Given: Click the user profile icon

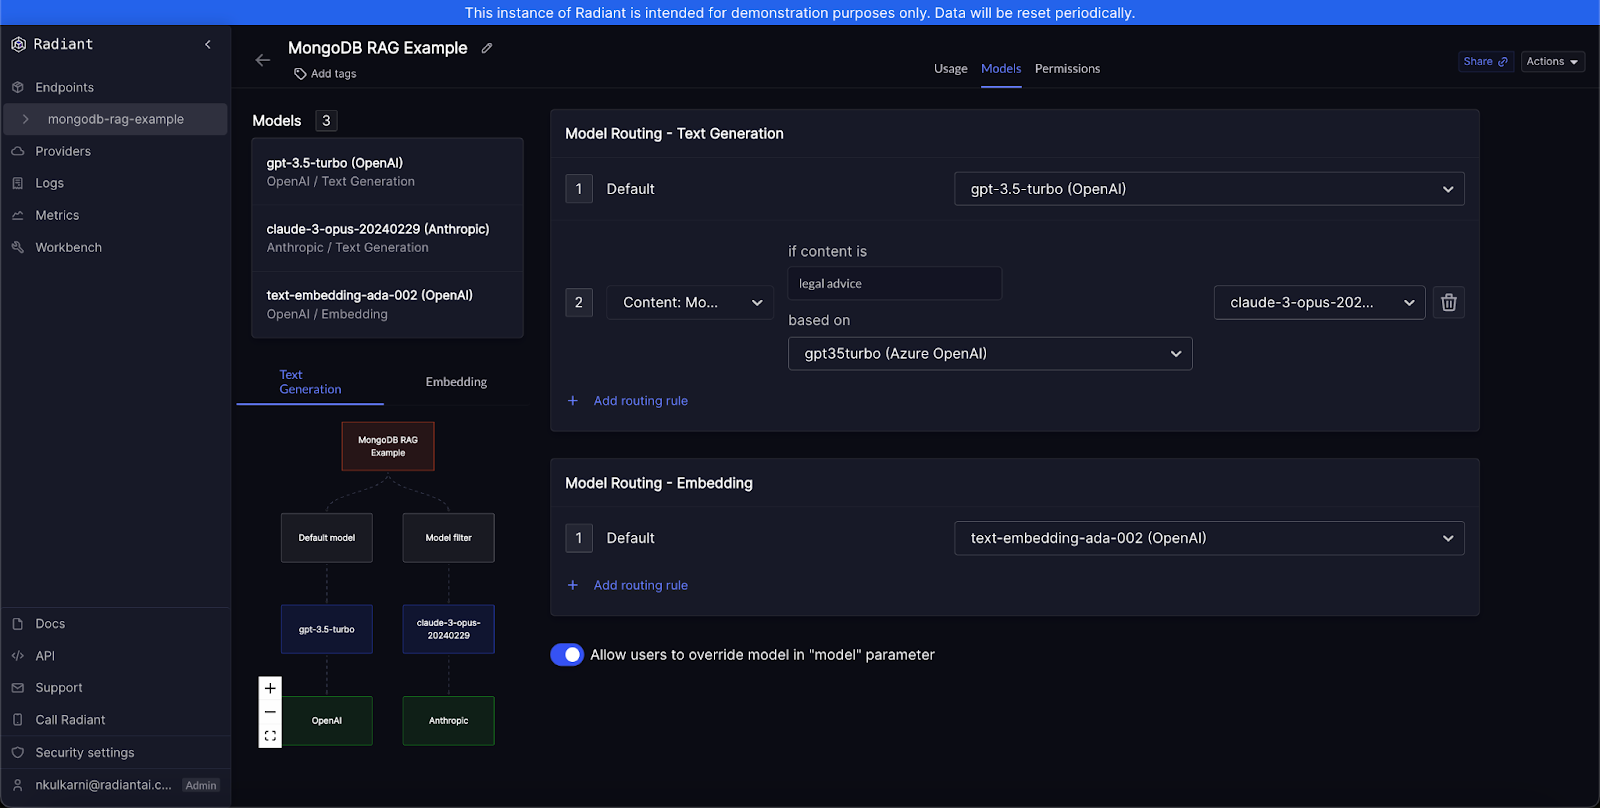Looking at the screenshot, I should click(x=18, y=785).
